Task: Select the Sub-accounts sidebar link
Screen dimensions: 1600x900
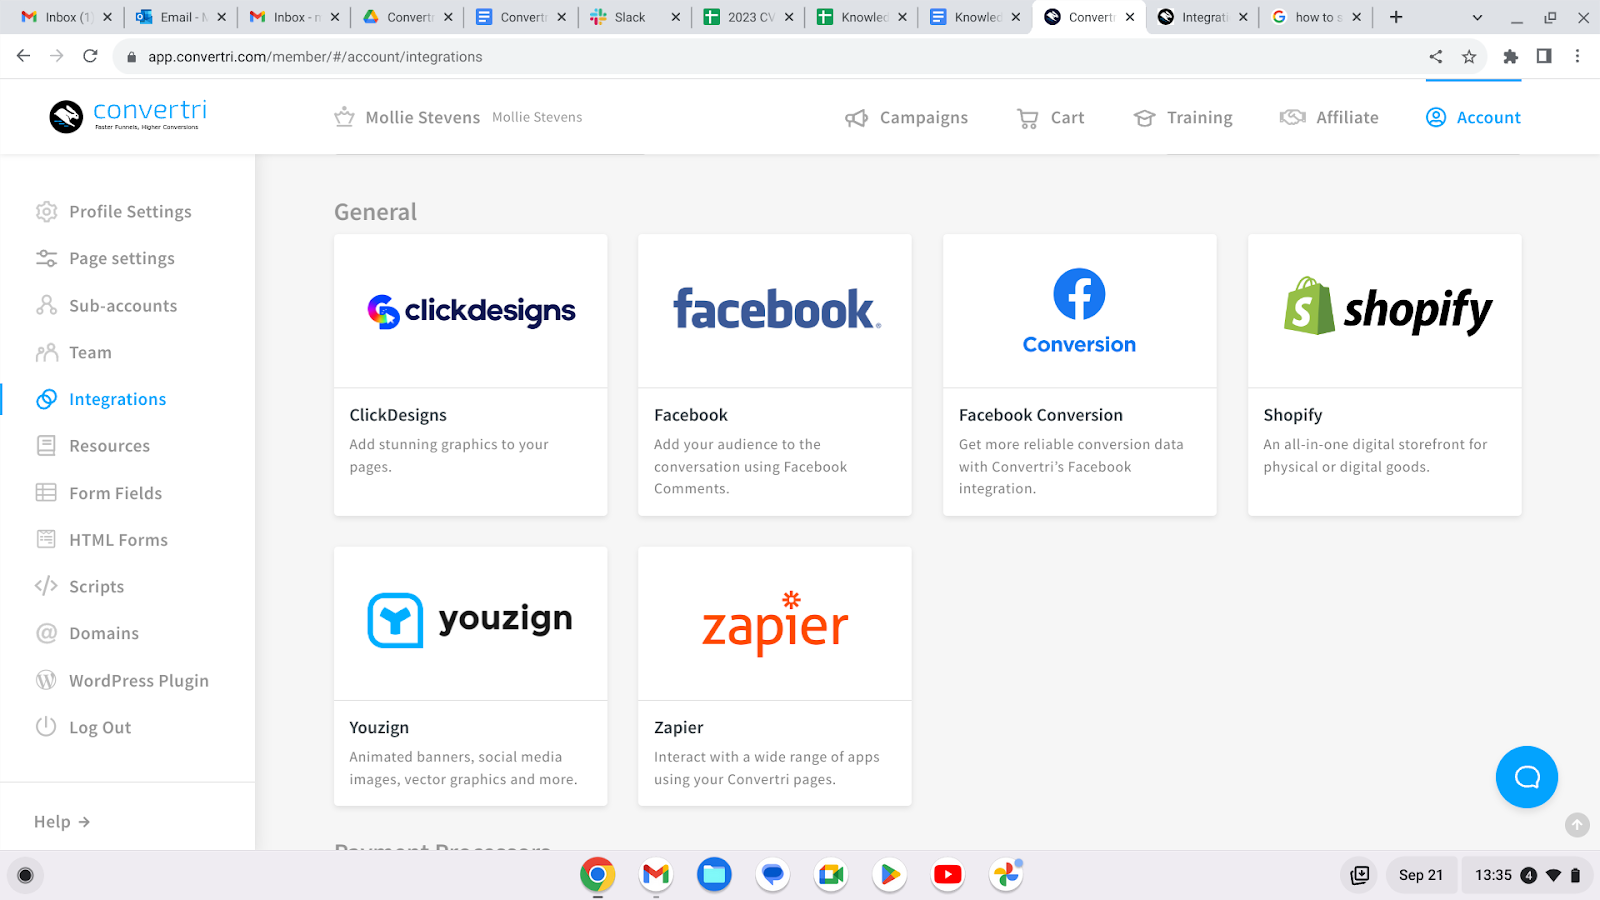Action: point(122,306)
